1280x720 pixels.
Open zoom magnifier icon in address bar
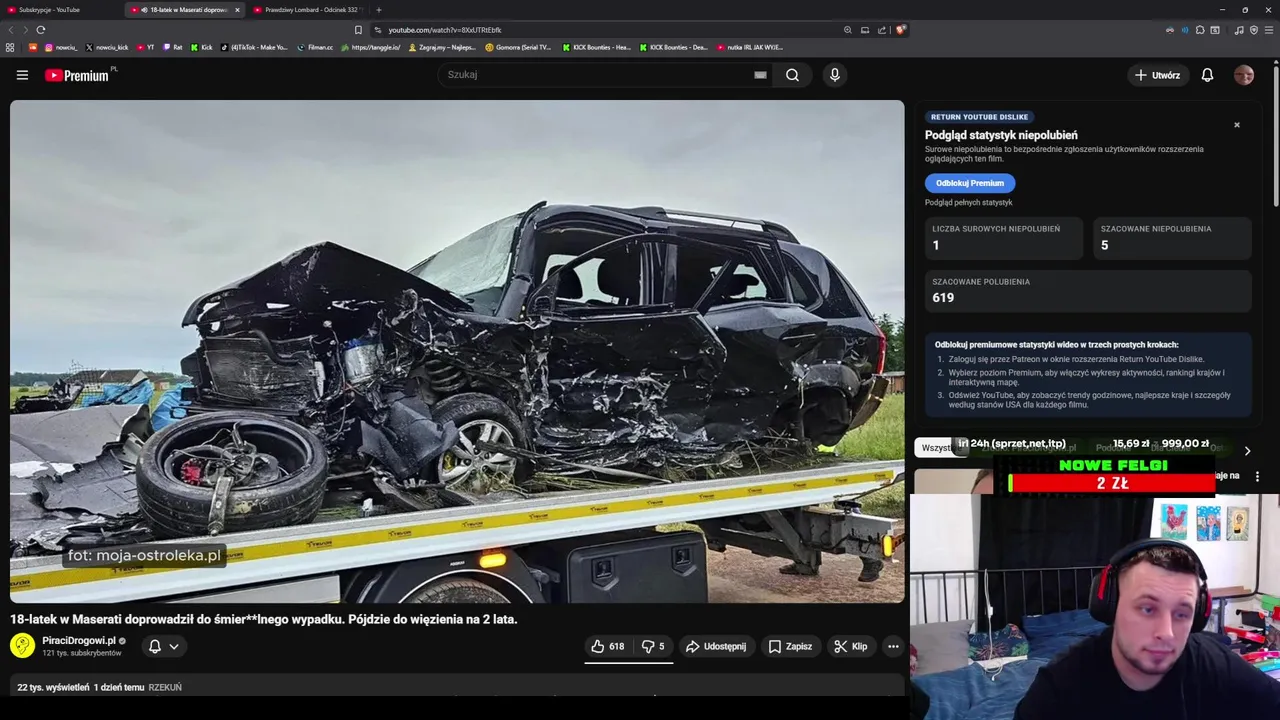848,30
